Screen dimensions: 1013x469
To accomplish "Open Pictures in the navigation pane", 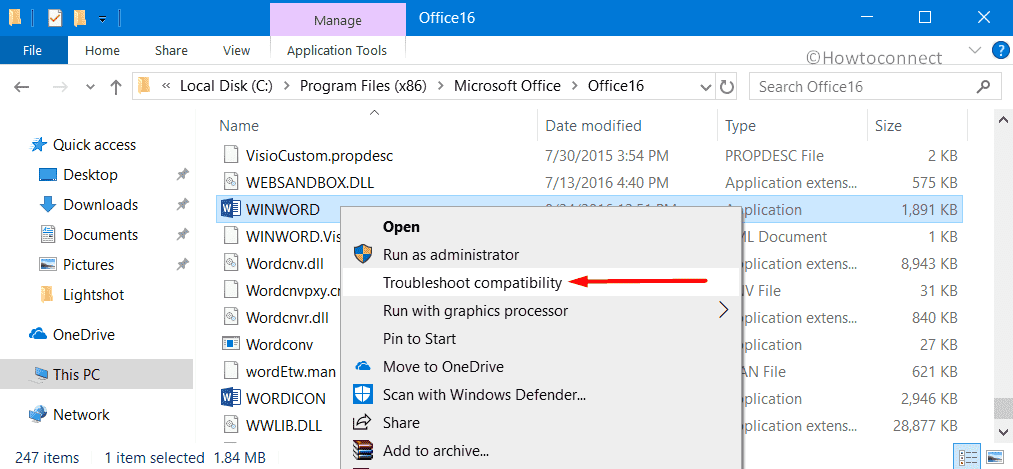I will click(88, 264).
